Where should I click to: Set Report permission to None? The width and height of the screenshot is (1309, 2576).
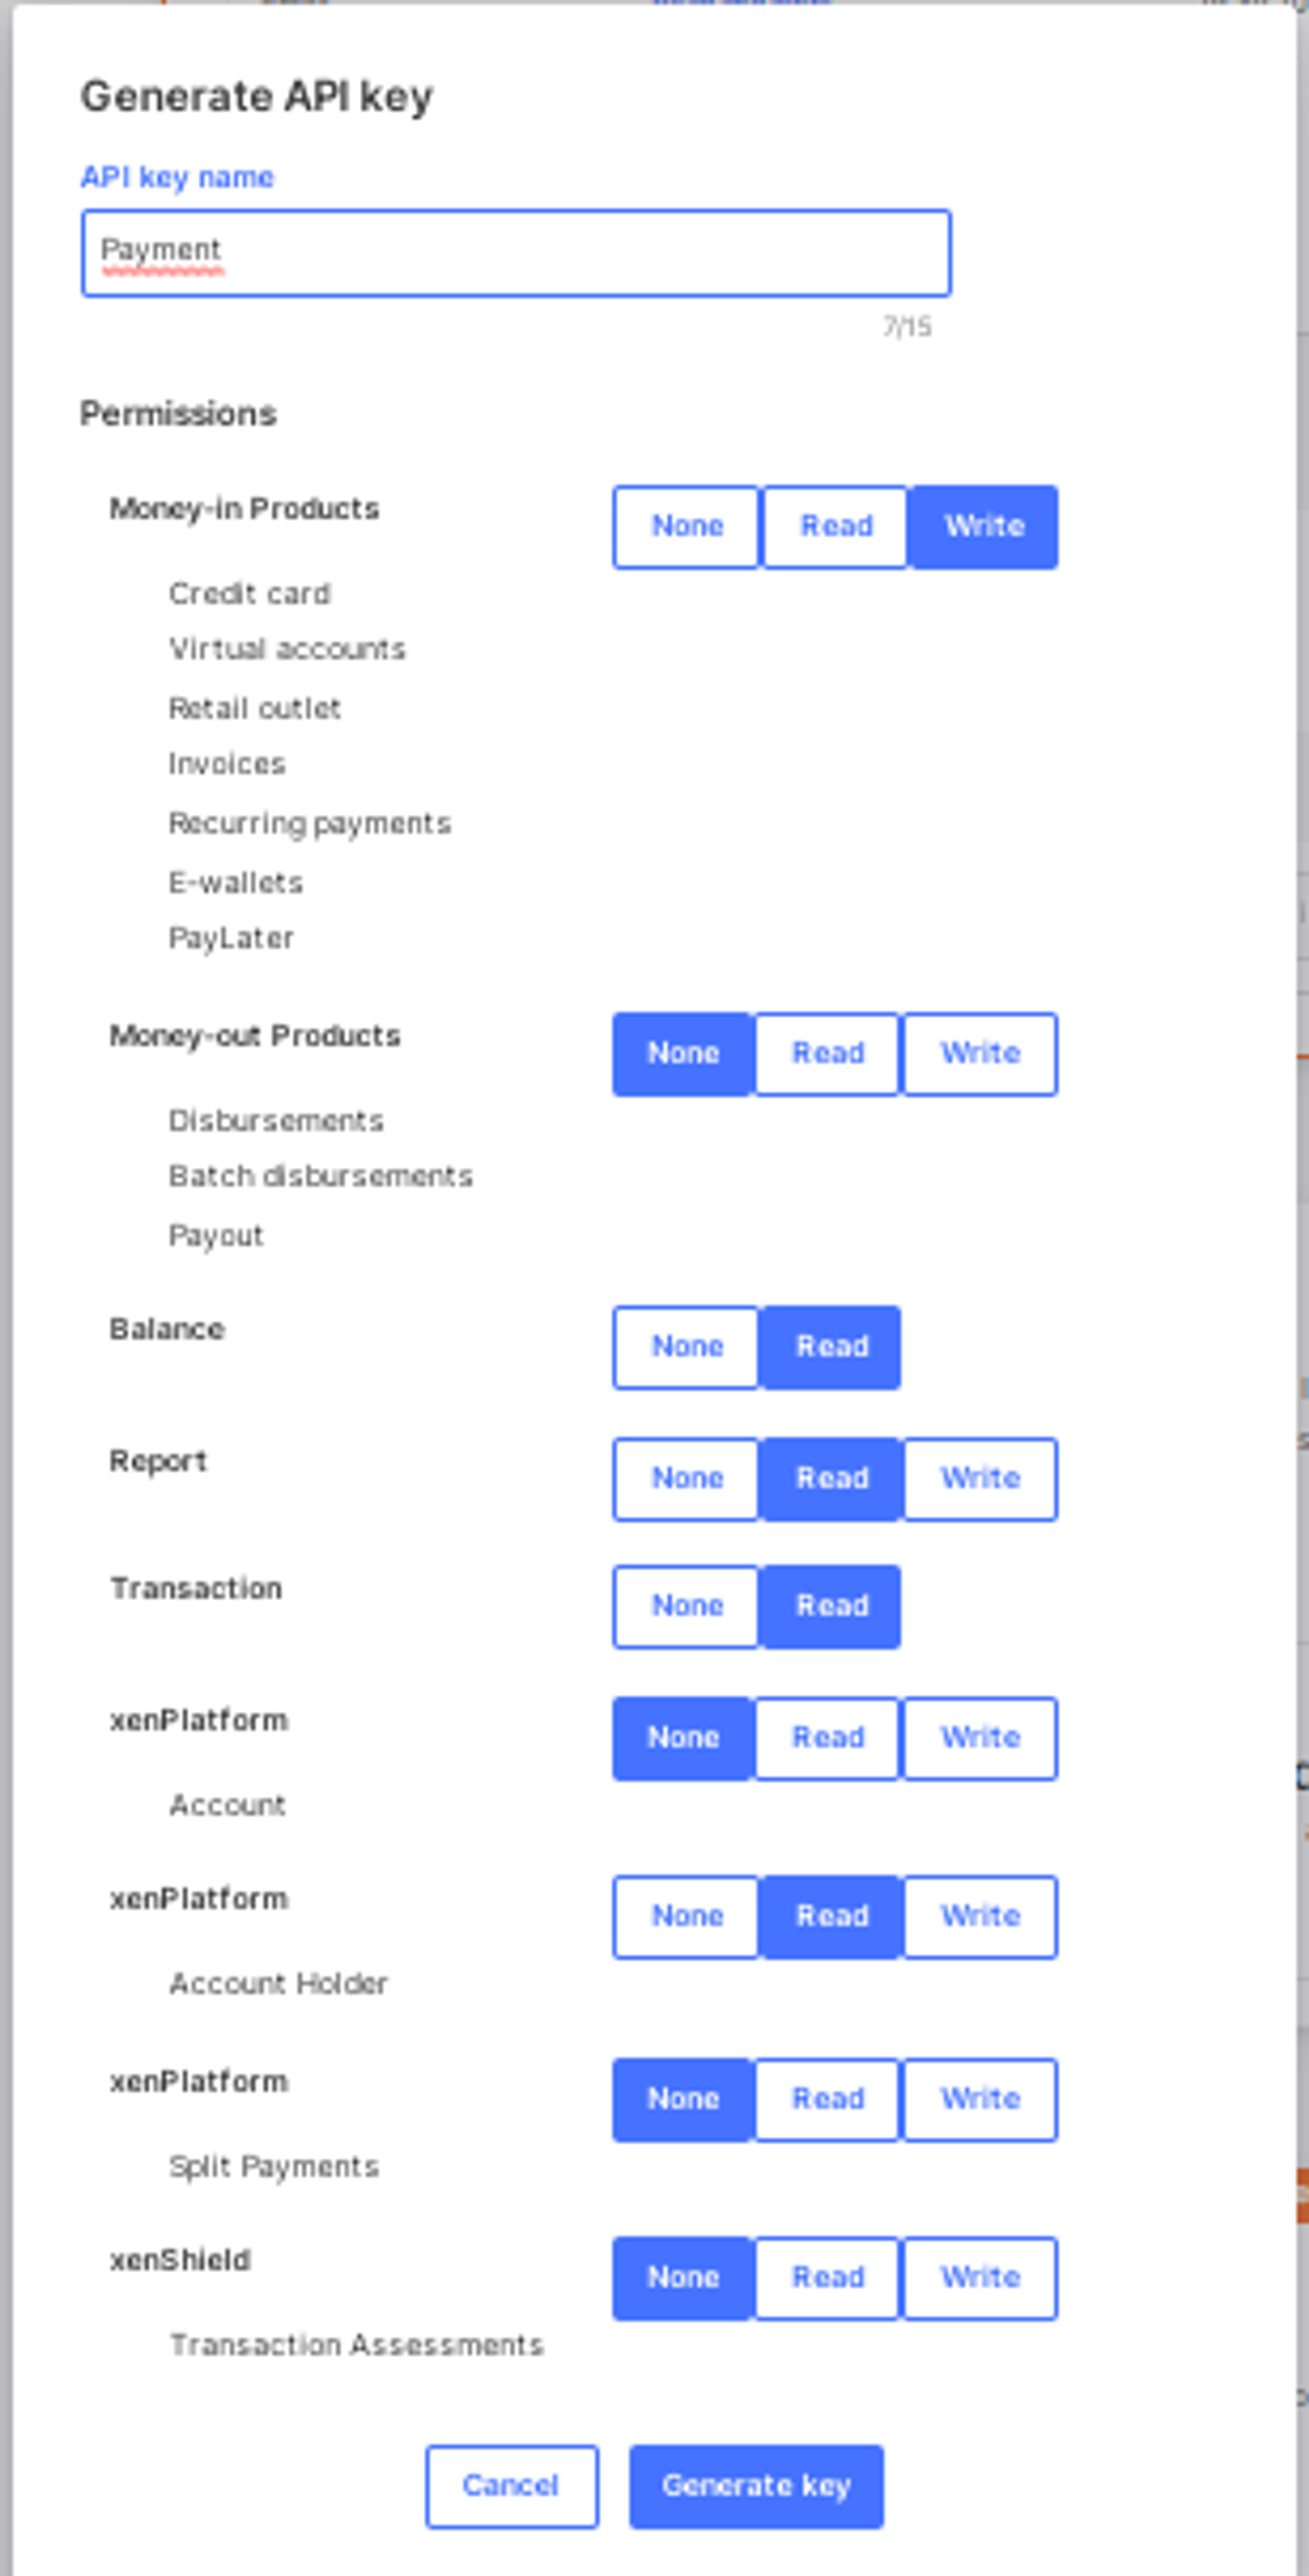pyautogui.click(x=686, y=1479)
